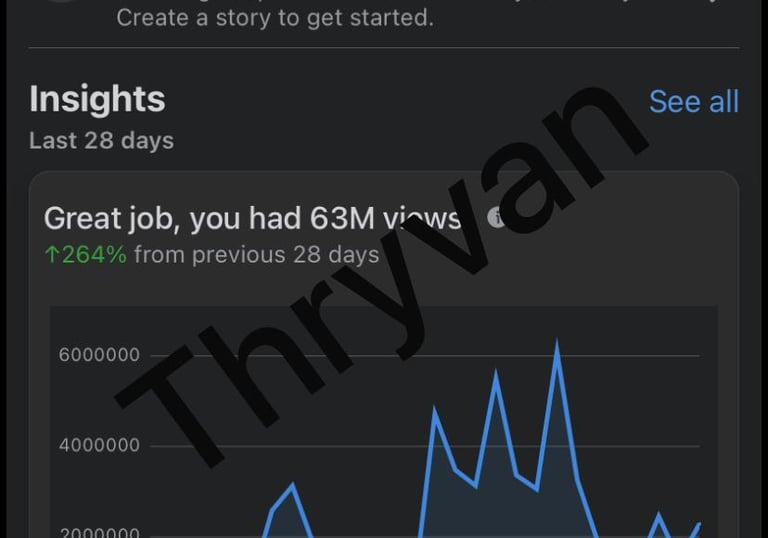Click the 264% growth percentage
768x538 pixels.
pyautogui.click(x=94, y=255)
